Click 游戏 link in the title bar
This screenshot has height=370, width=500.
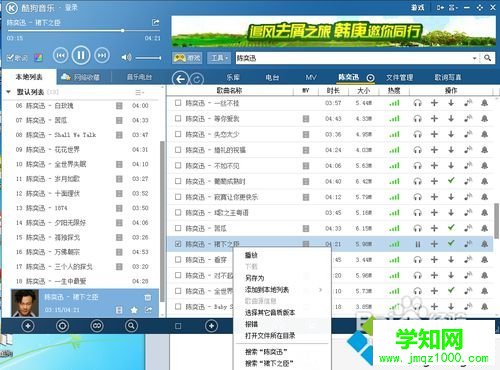417,7
